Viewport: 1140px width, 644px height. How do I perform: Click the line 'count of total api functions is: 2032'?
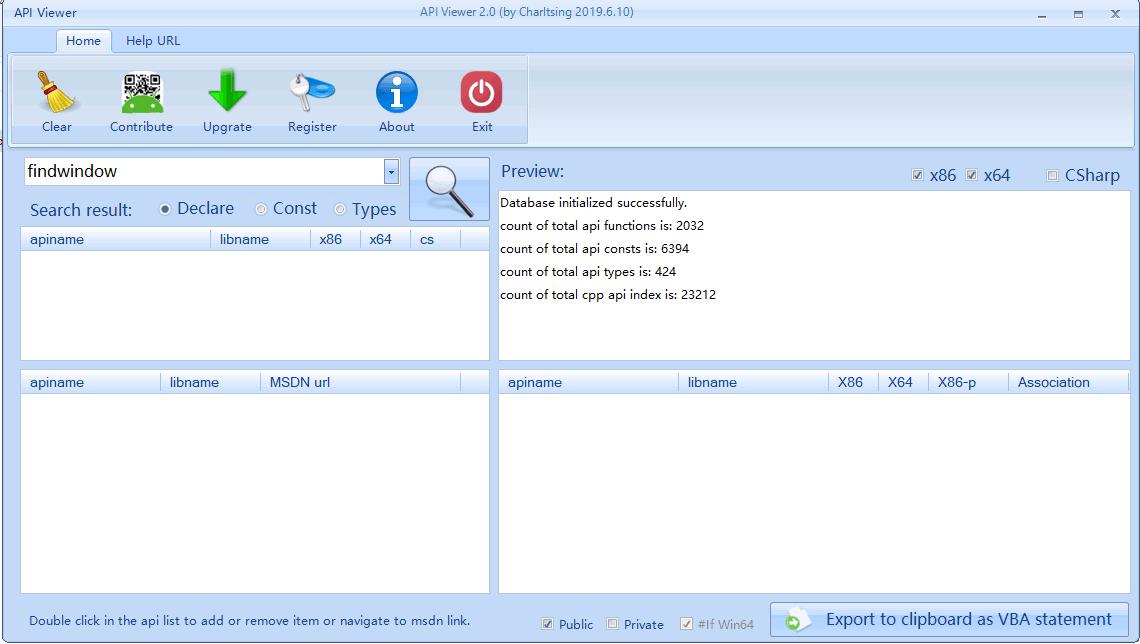[x=602, y=226]
